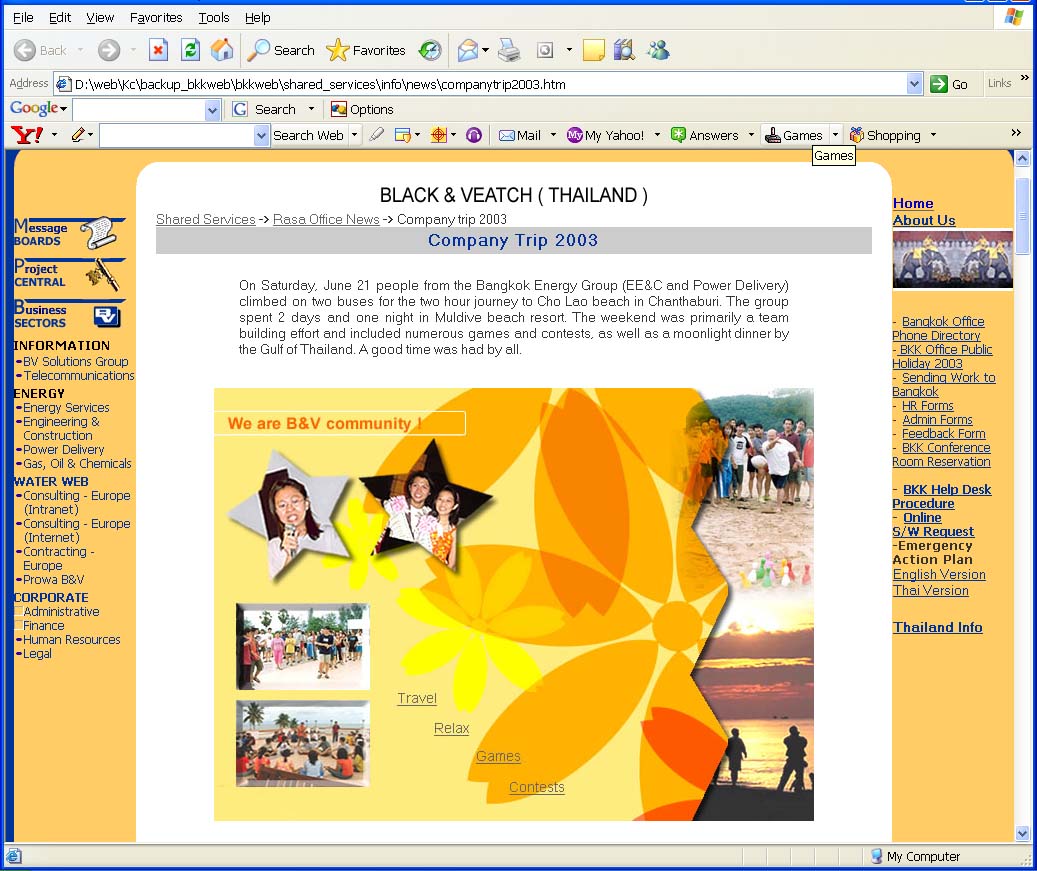Image resolution: width=1037 pixels, height=871 pixels.
Task: Click the scrollbar up arrow
Action: [1022, 158]
